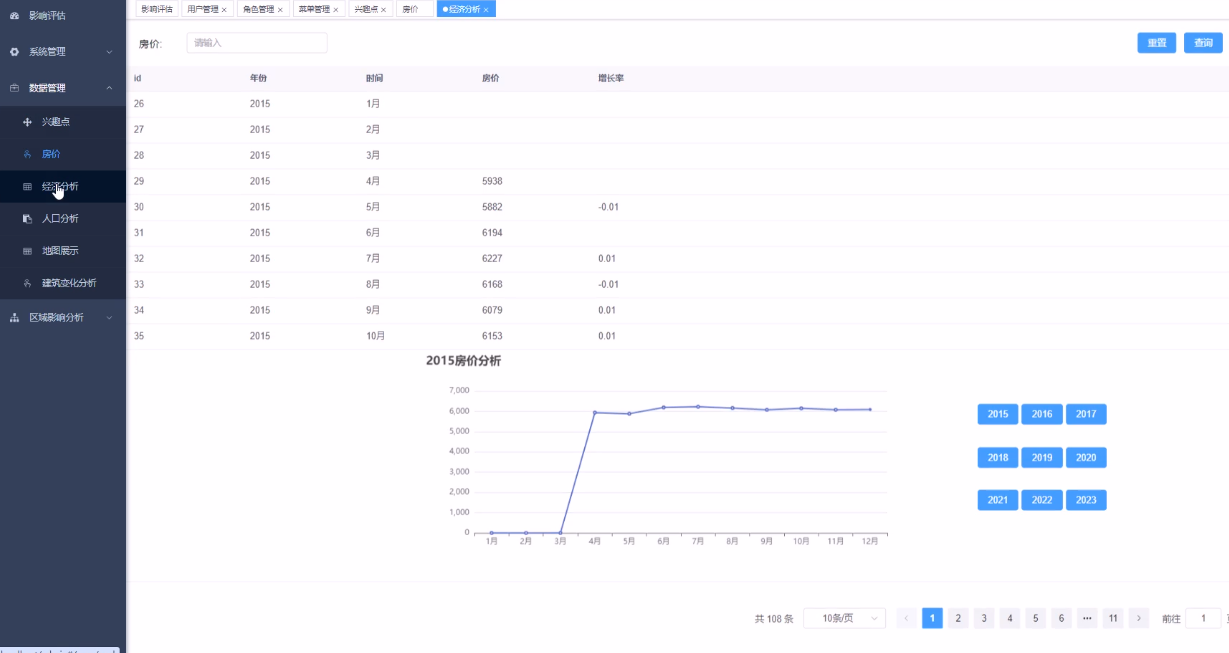1229x653 pixels.
Task: Click the 地图展示 grid icon
Action: click(x=27, y=251)
